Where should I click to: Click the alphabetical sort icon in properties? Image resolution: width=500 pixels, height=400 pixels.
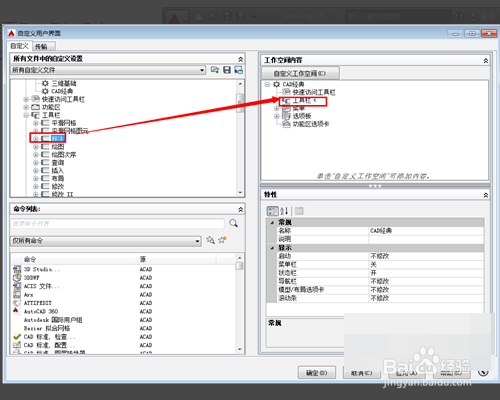(x=284, y=211)
